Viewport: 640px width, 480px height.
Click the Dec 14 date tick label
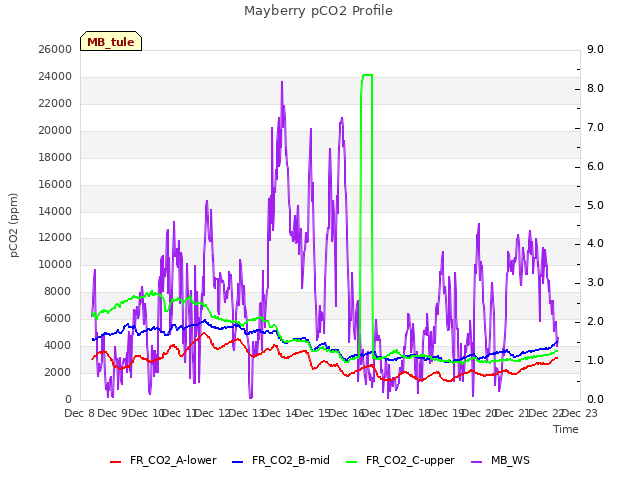point(279,413)
